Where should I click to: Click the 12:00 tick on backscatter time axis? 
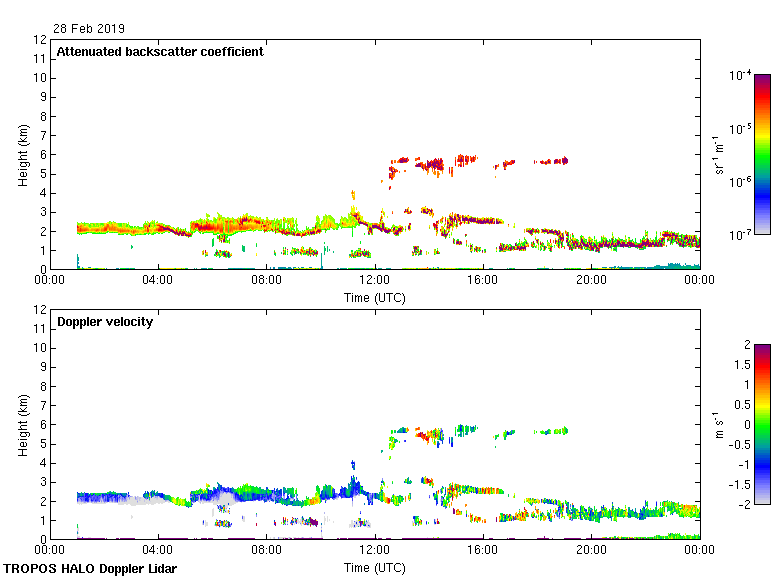375,281
